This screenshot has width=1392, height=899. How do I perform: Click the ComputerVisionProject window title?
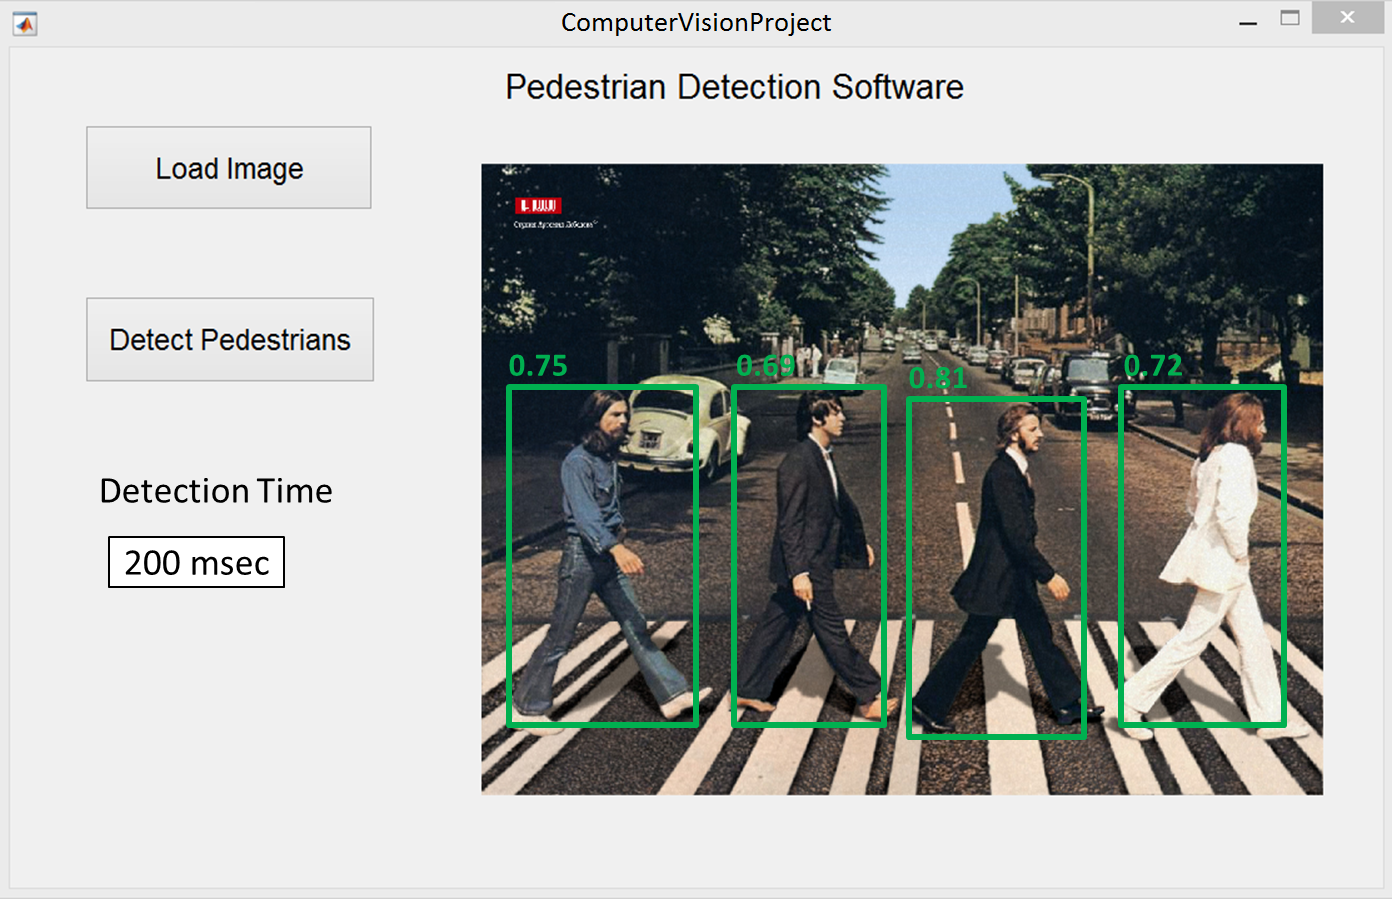point(696,23)
